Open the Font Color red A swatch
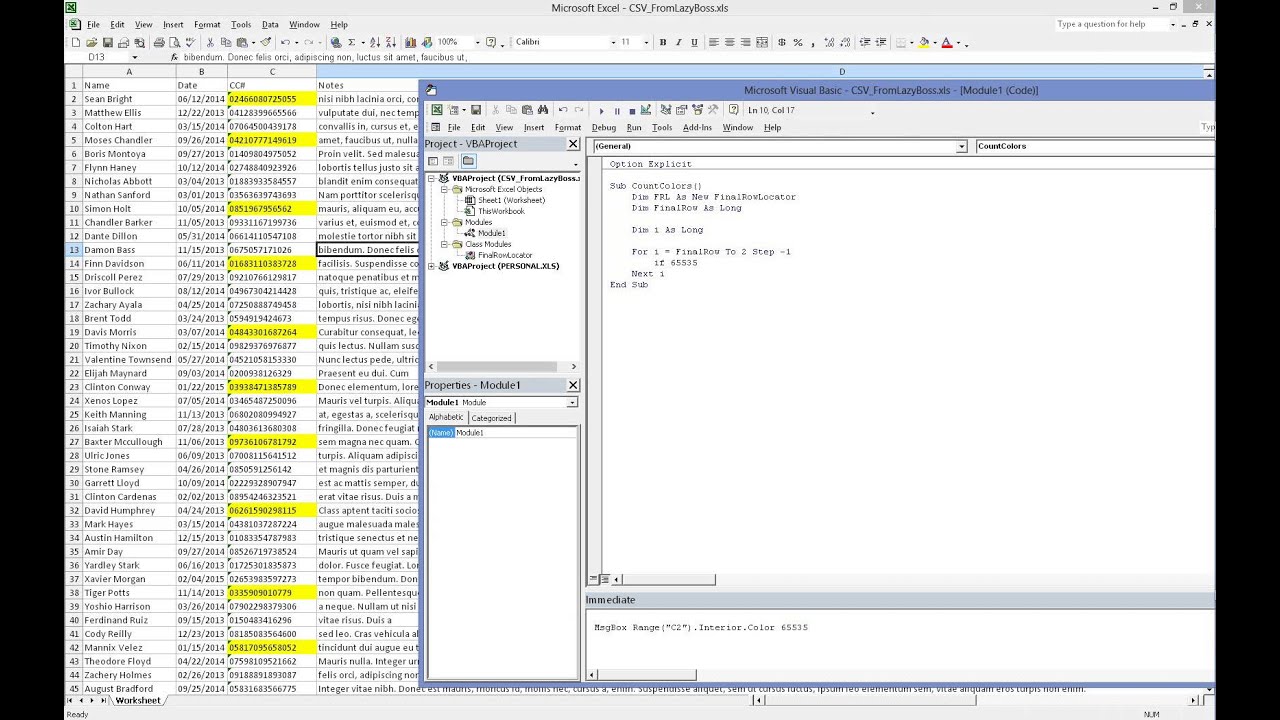This screenshot has height=720, width=1280. (x=946, y=42)
